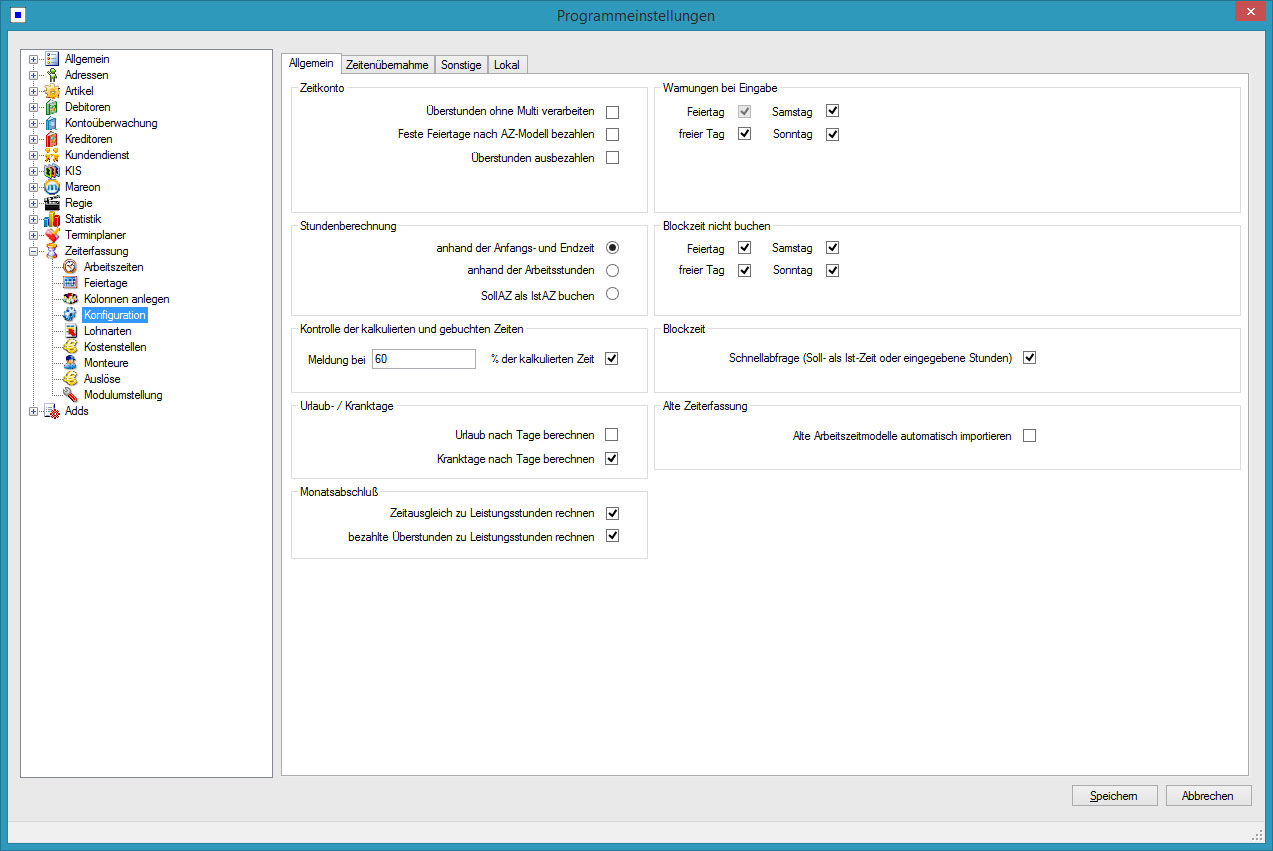
Task: Collapse the Zeiterfassung tree node
Action: click(x=33, y=251)
